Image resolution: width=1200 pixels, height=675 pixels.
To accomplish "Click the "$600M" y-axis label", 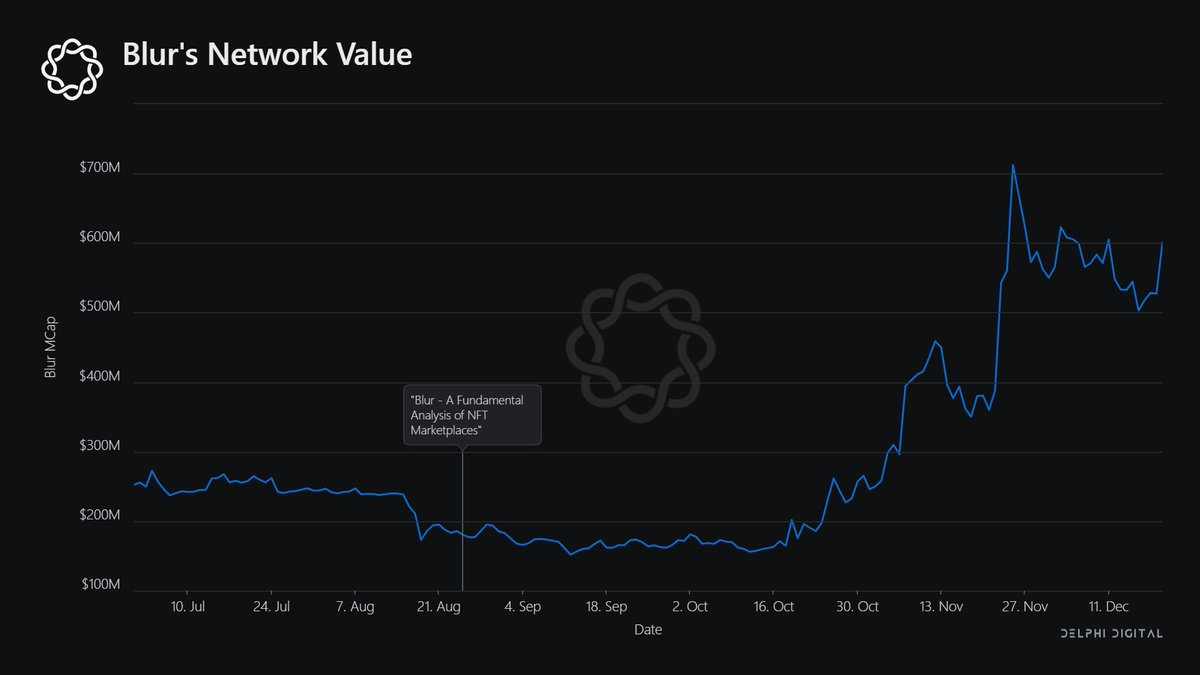I will [x=100, y=237].
